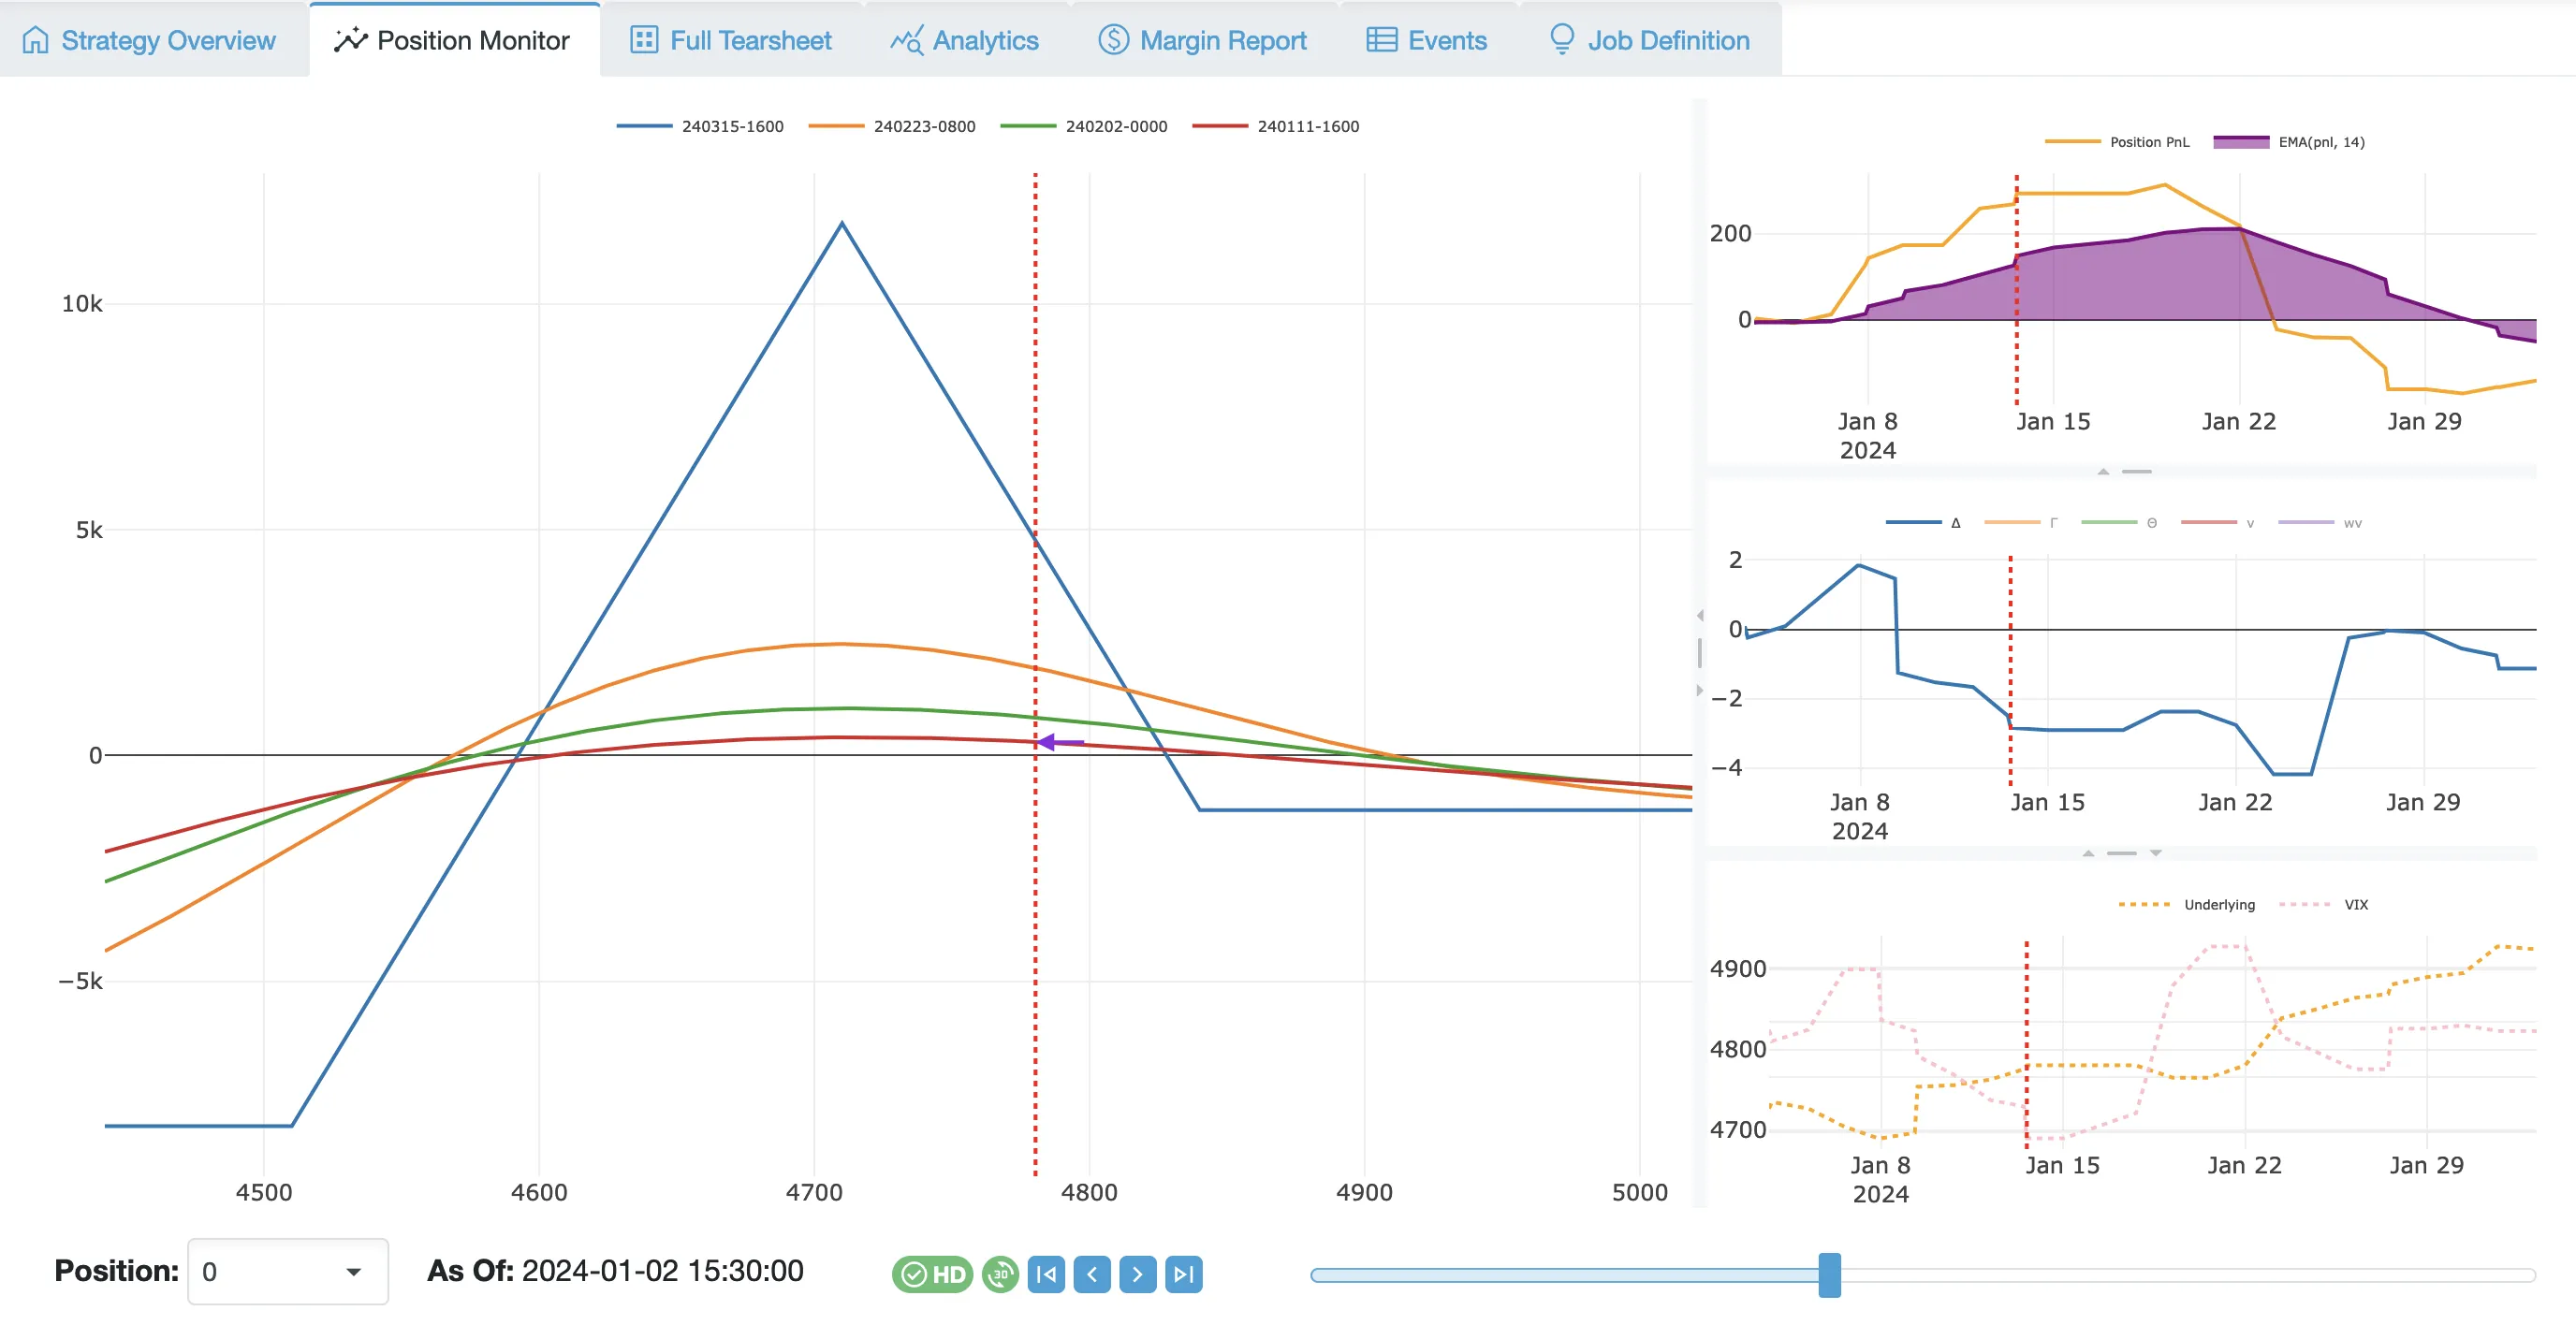Screen dimensions: 2576x1325
Task: Go to Strategy Overview home tab
Action: tap(149, 40)
